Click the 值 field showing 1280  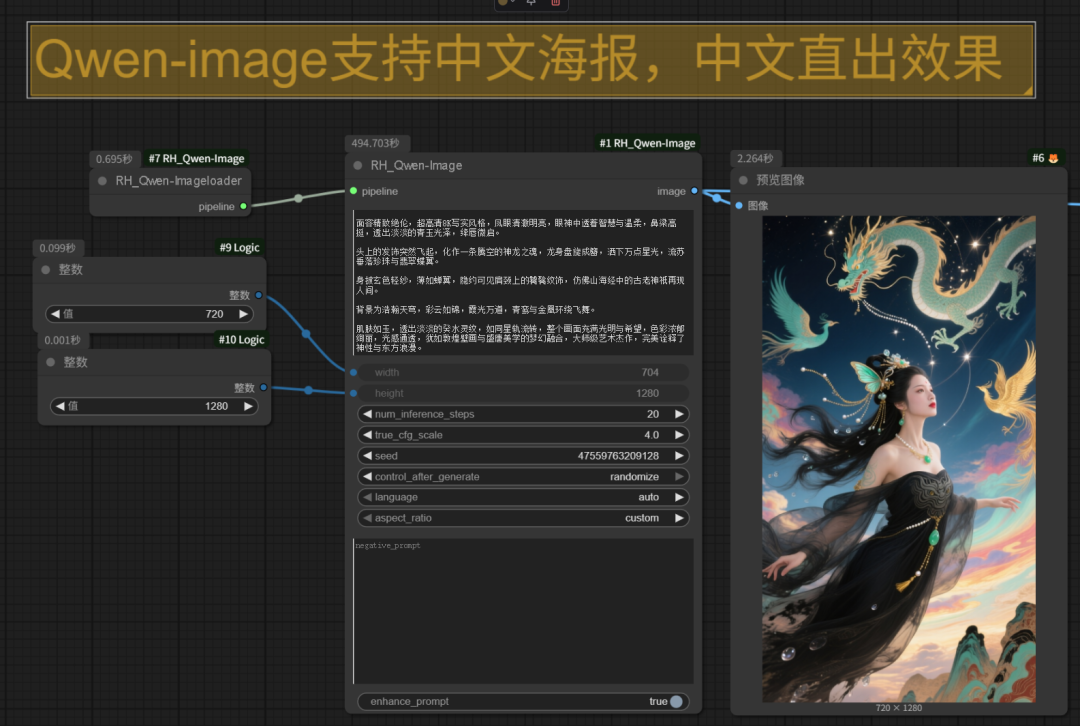coord(154,406)
